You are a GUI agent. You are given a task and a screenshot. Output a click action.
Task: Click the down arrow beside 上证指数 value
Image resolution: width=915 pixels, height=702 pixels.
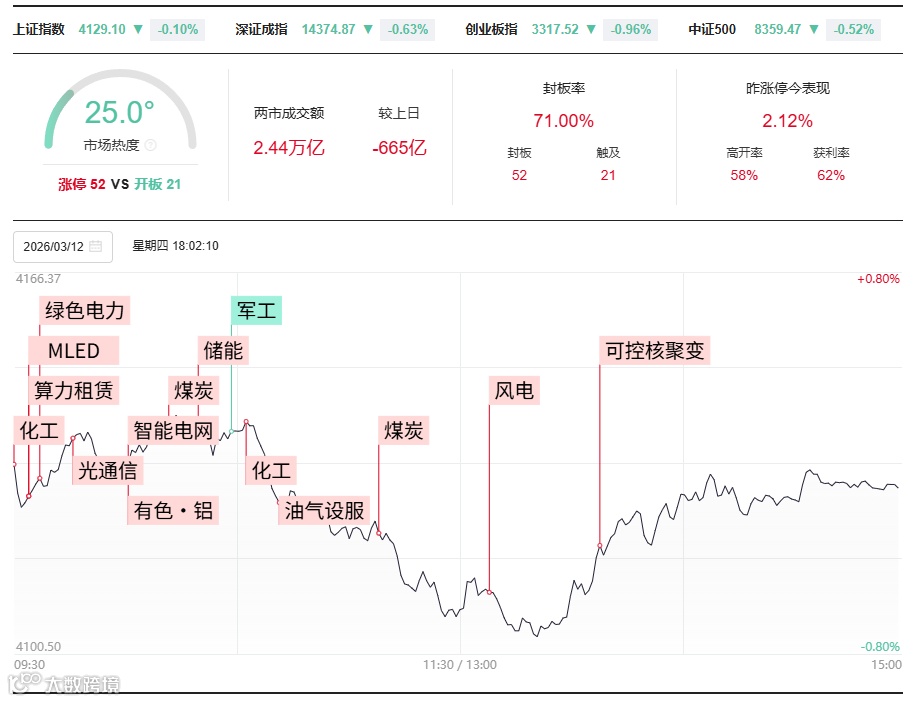138,29
